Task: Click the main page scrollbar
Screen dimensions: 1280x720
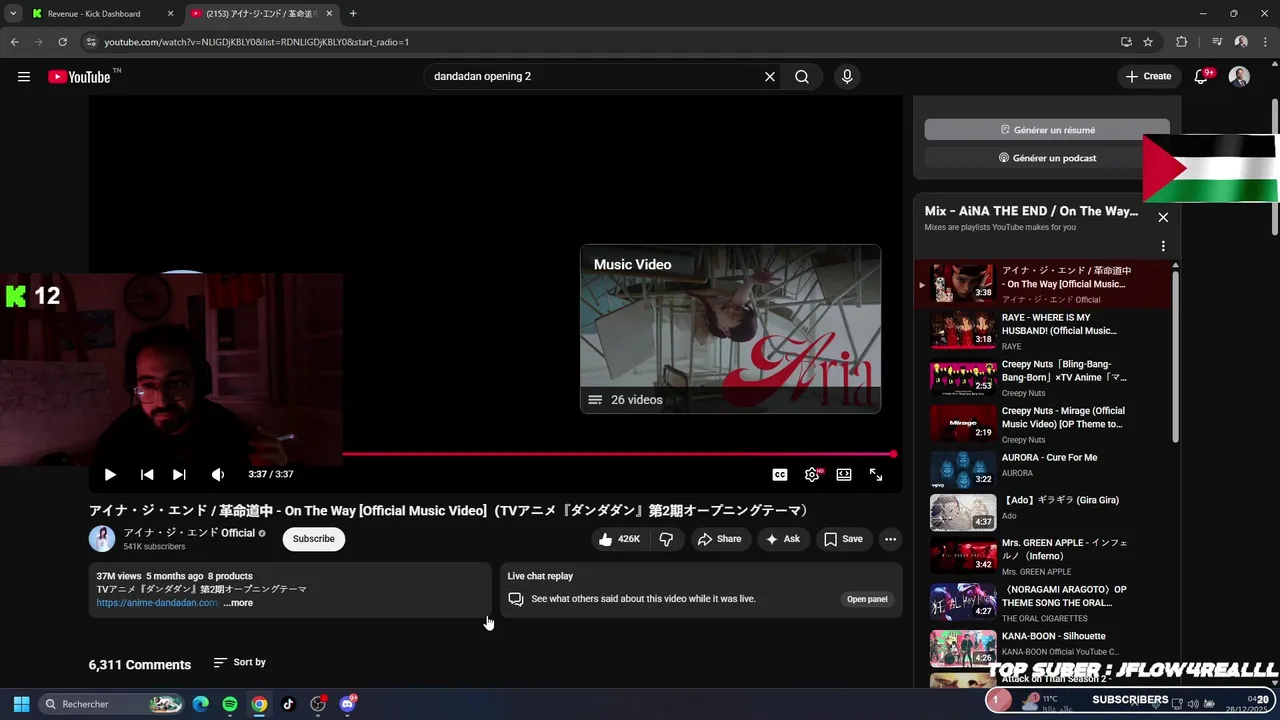Action: point(1274,165)
